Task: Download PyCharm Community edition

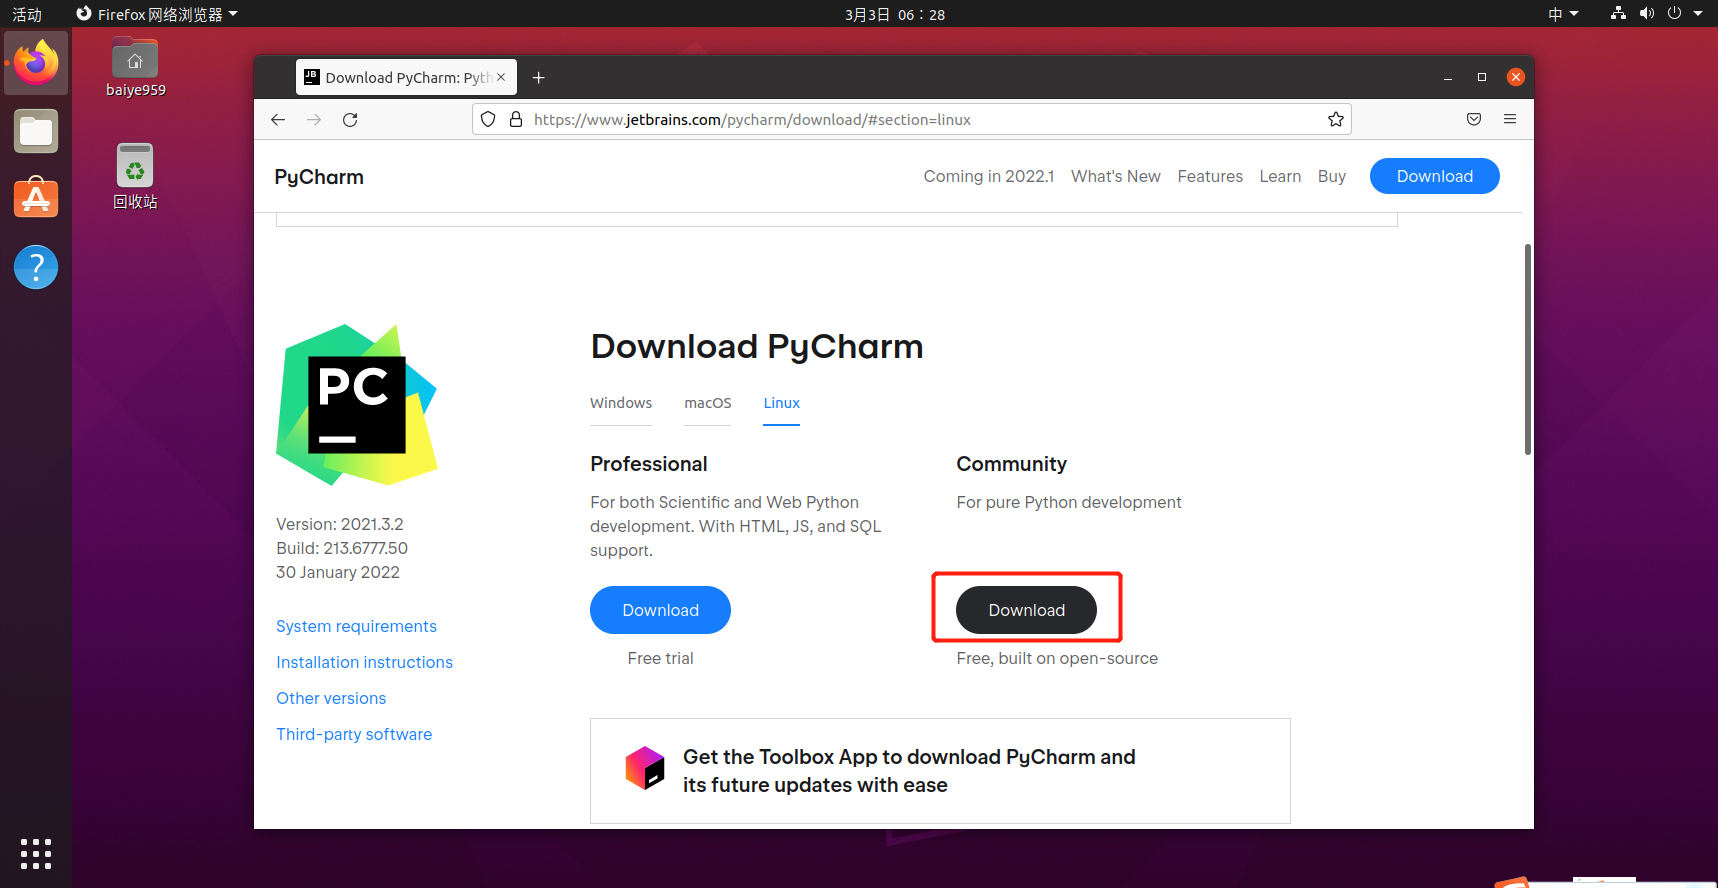Action: tap(1026, 610)
